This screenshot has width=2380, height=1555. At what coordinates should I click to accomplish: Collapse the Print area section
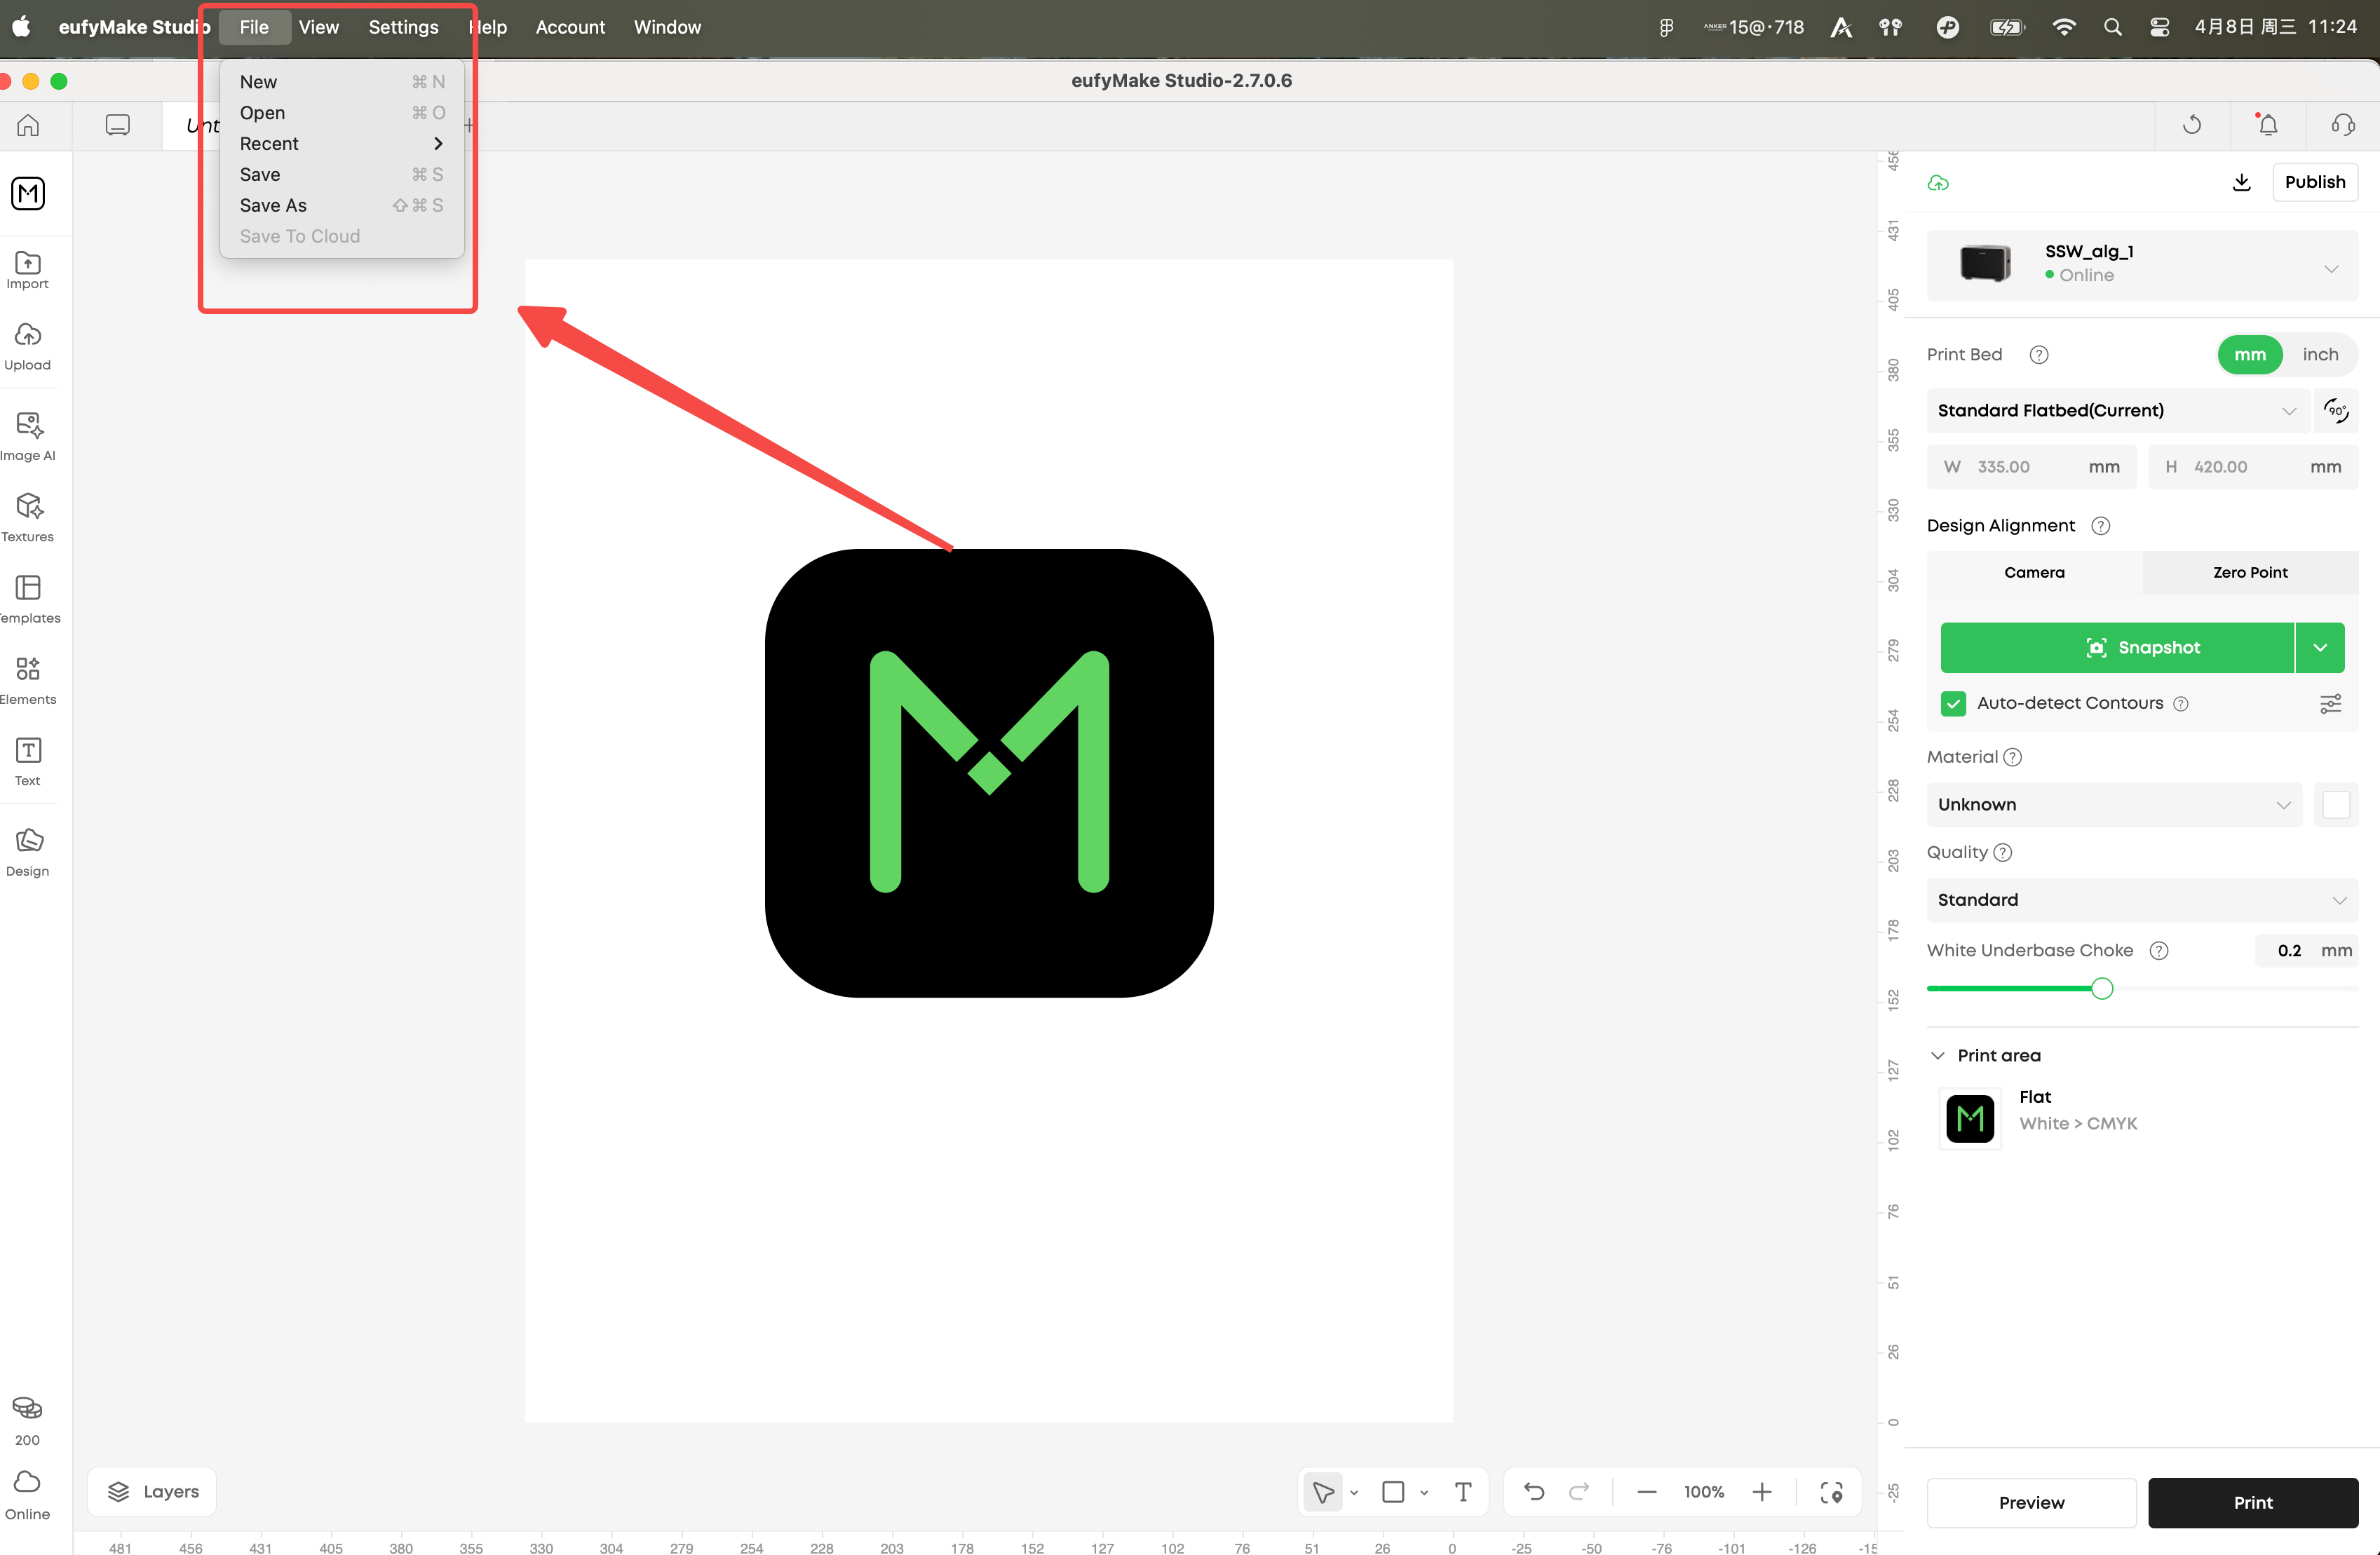pyautogui.click(x=1937, y=1056)
